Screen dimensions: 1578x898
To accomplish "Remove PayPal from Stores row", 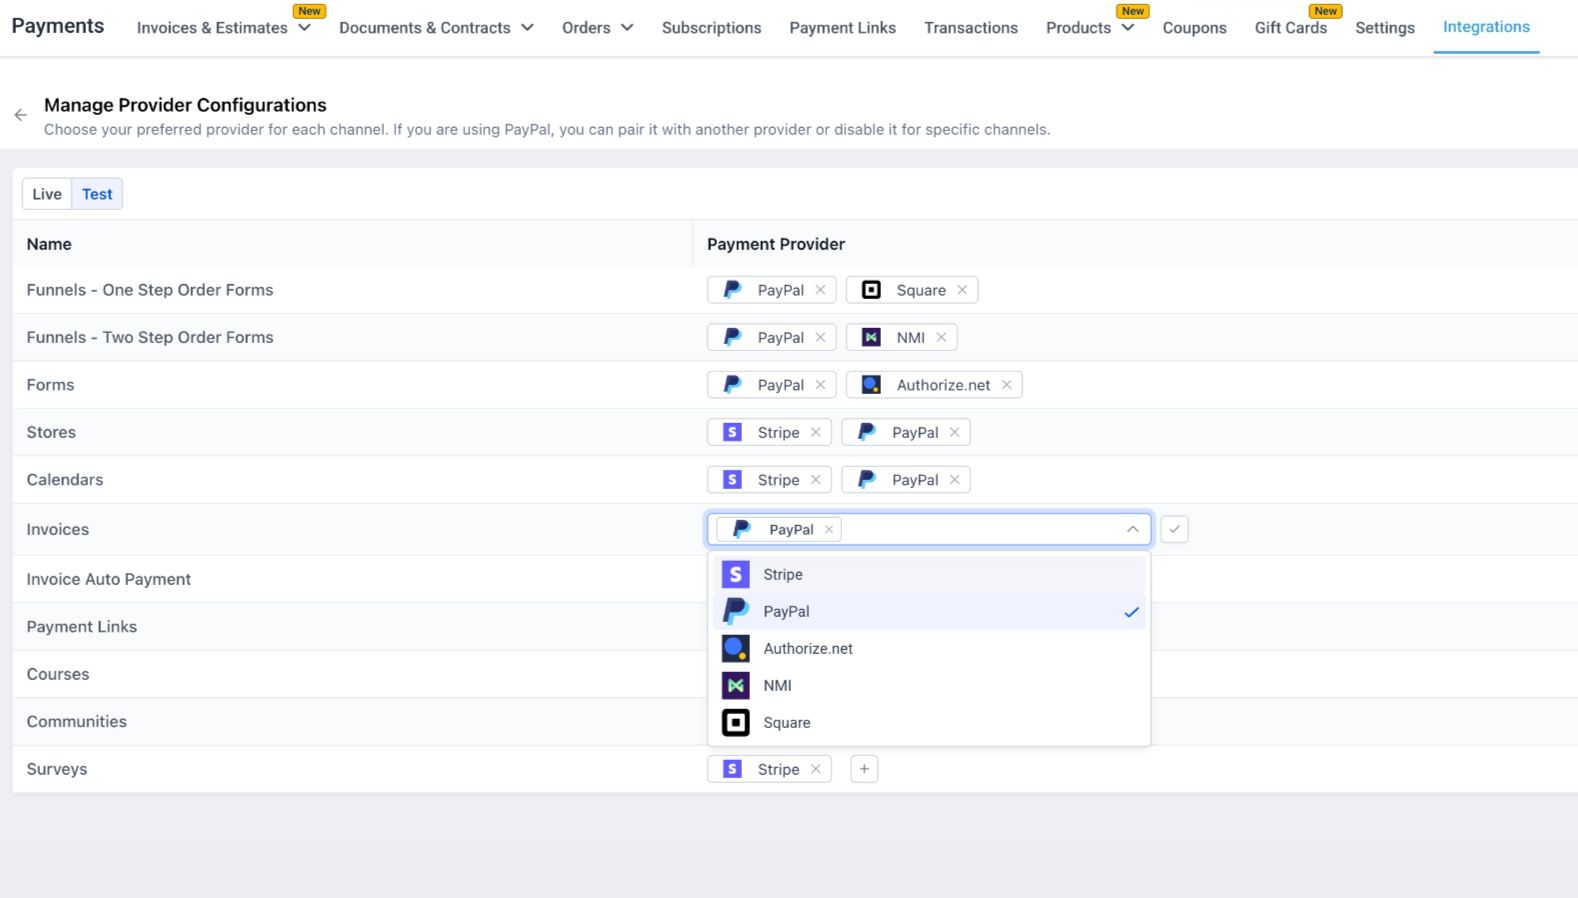I will 955,432.
